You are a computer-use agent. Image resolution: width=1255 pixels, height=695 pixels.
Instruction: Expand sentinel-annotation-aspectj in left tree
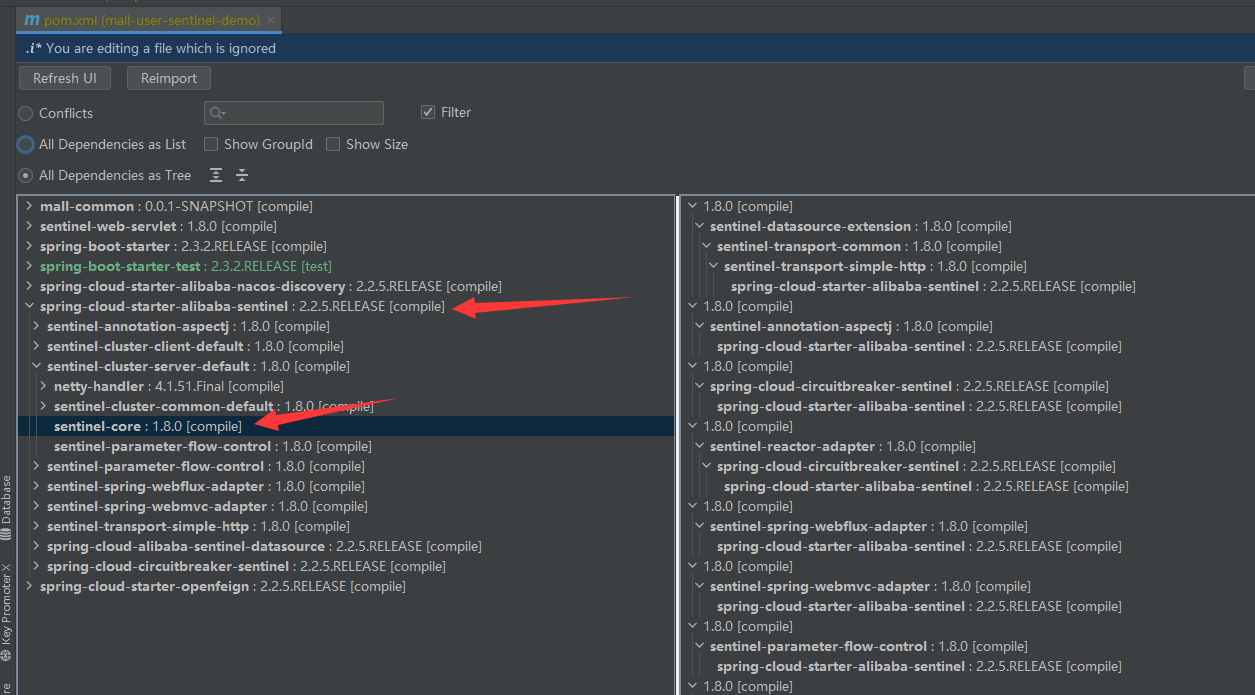(36, 326)
